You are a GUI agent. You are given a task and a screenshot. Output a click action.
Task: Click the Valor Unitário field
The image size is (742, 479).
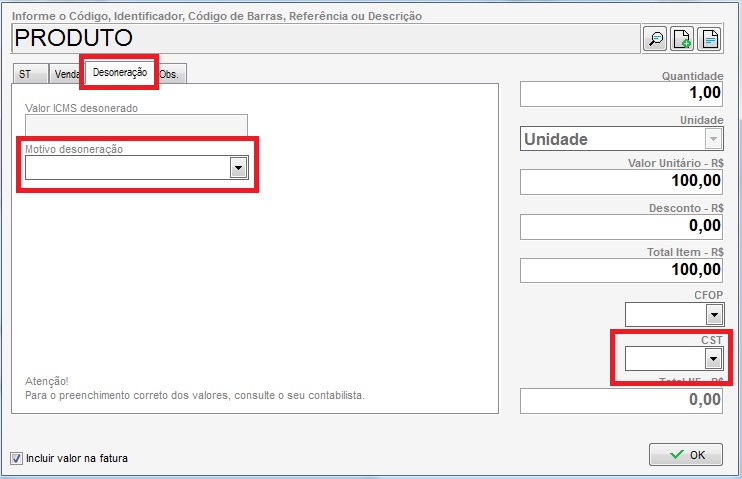(x=621, y=181)
